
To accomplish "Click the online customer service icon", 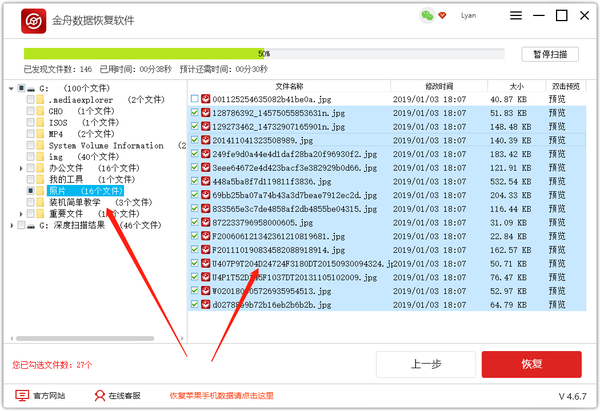I will (100, 396).
